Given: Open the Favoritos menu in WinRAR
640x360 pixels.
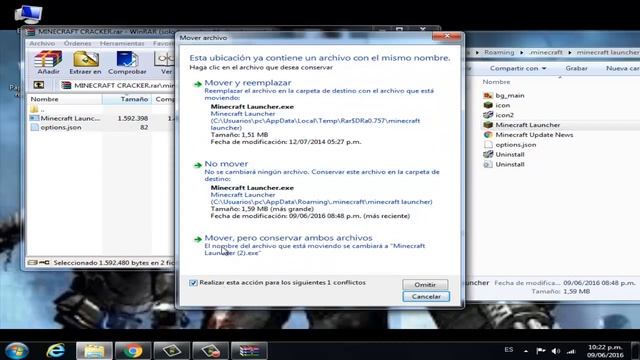Looking at the screenshot, I should [163, 43].
